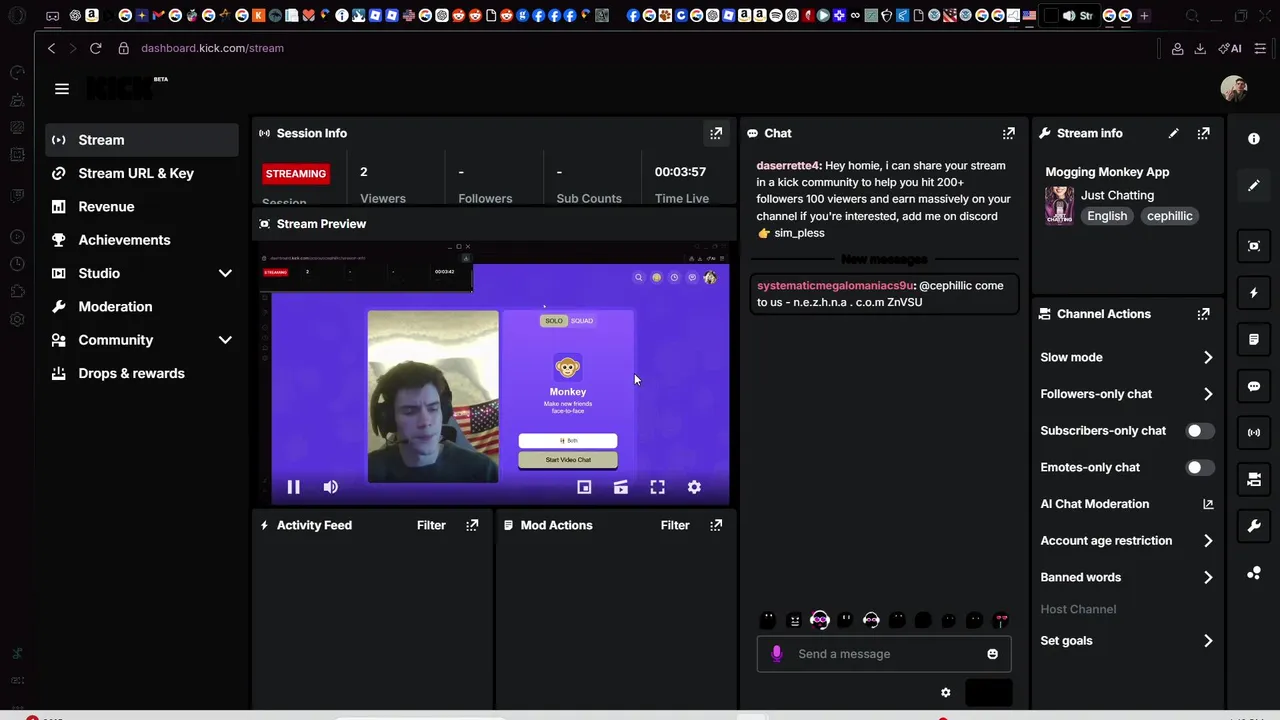The image size is (1280, 720).
Task: Mute the stream preview volume
Action: tap(331, 487)
